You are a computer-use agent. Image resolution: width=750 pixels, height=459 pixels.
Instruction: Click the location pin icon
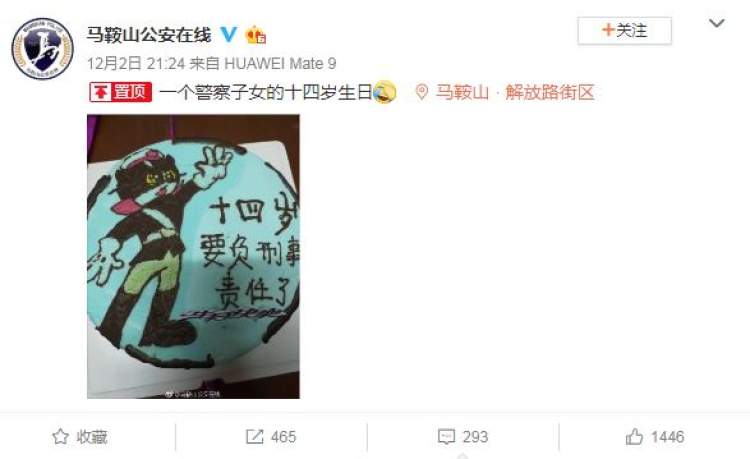(421, 92)
